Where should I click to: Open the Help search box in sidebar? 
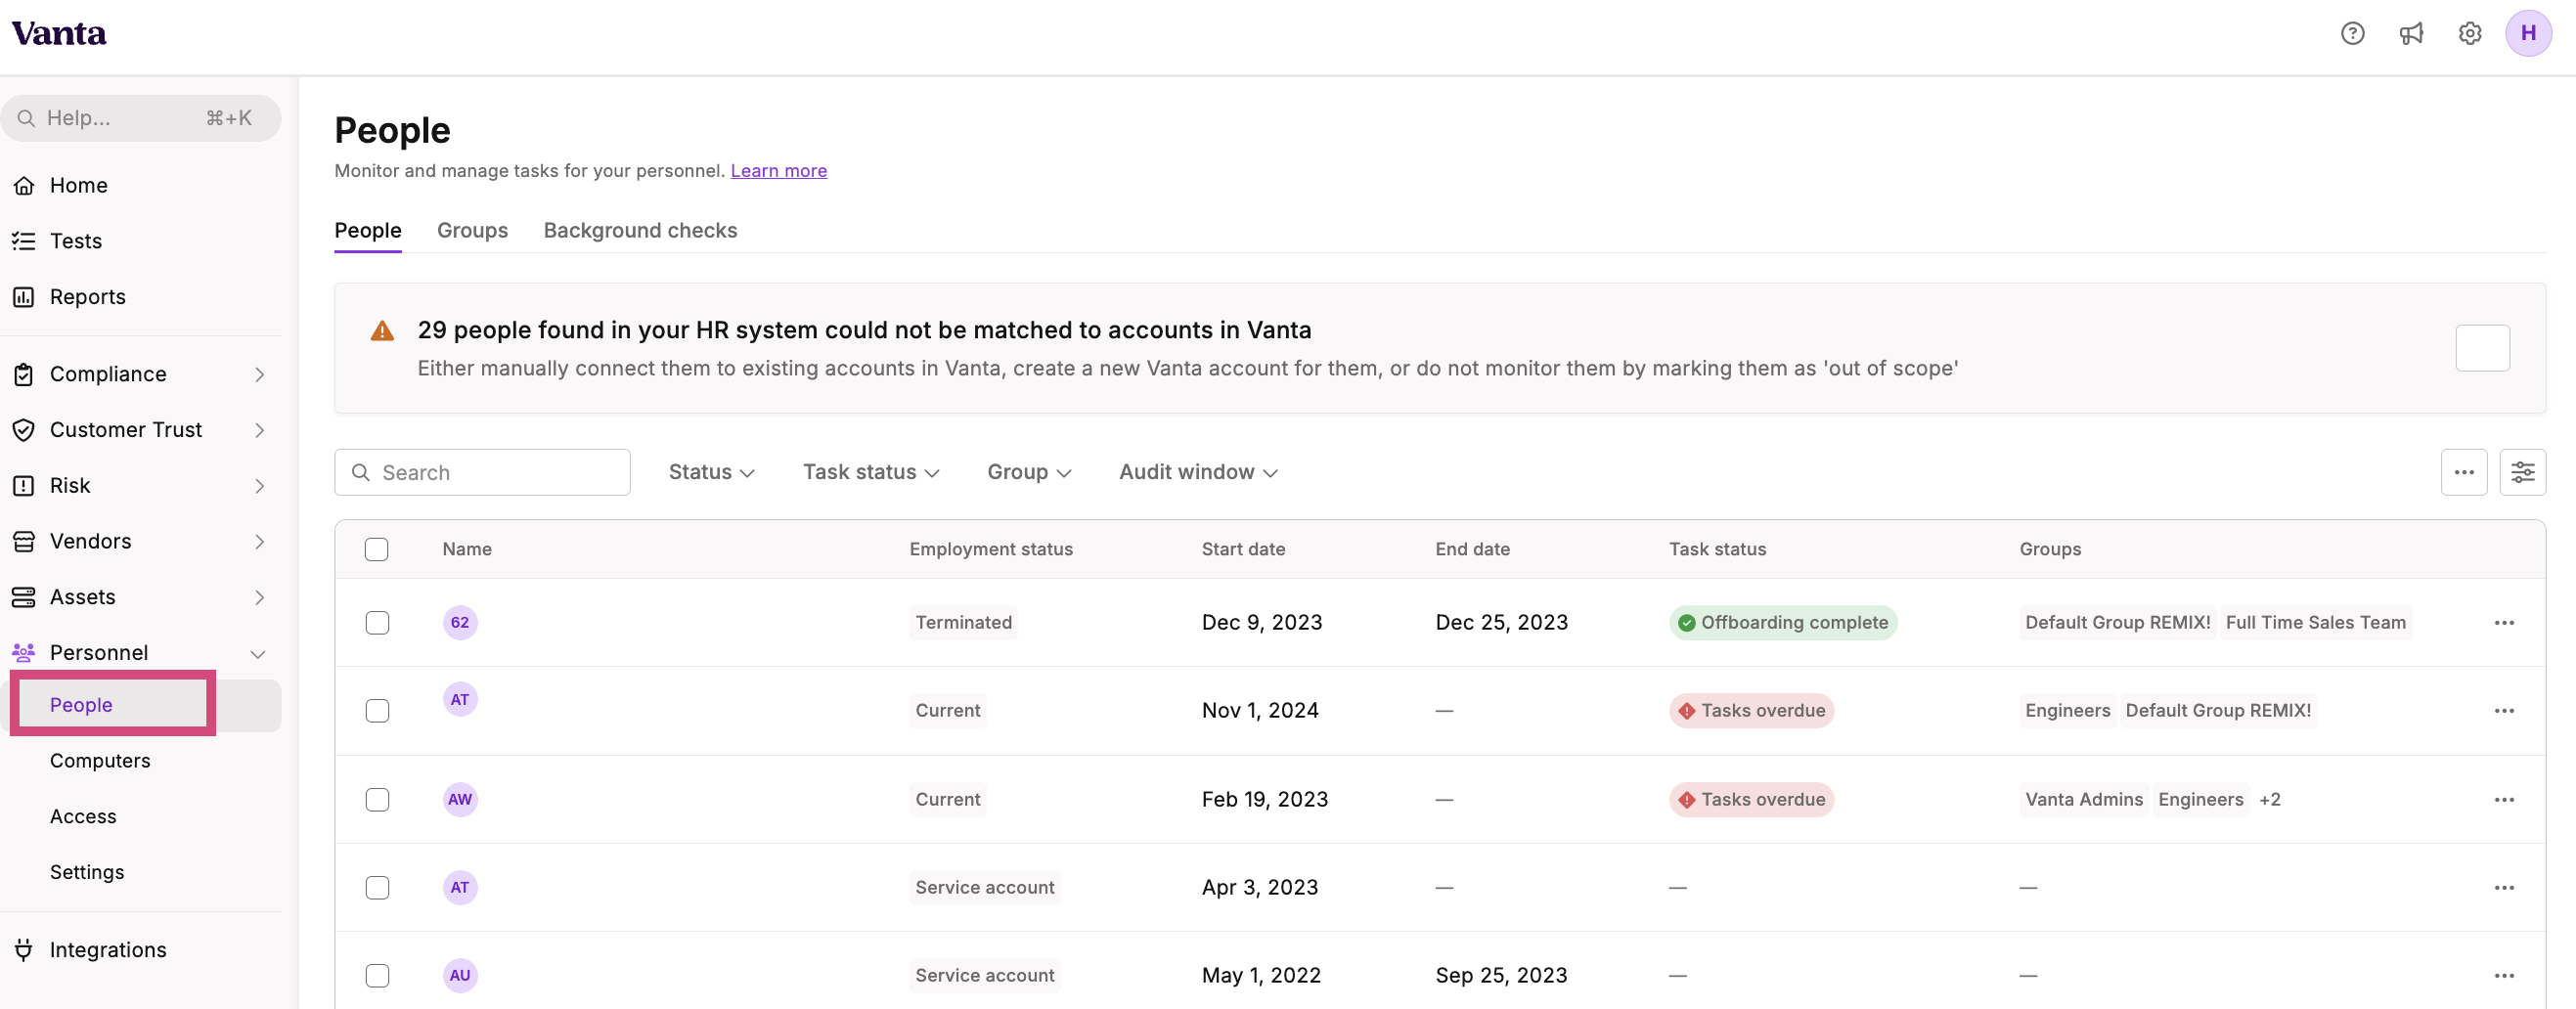pyautogui.click(x=140, y=118)
